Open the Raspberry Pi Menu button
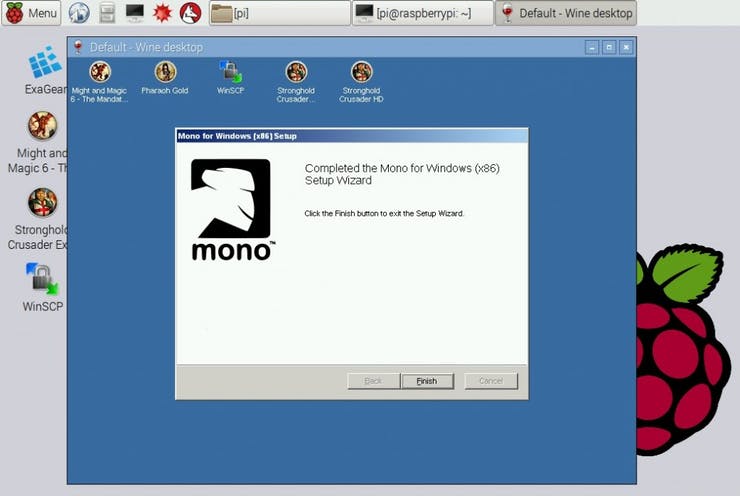Screen dimensions: 740x496 (31, 13)
